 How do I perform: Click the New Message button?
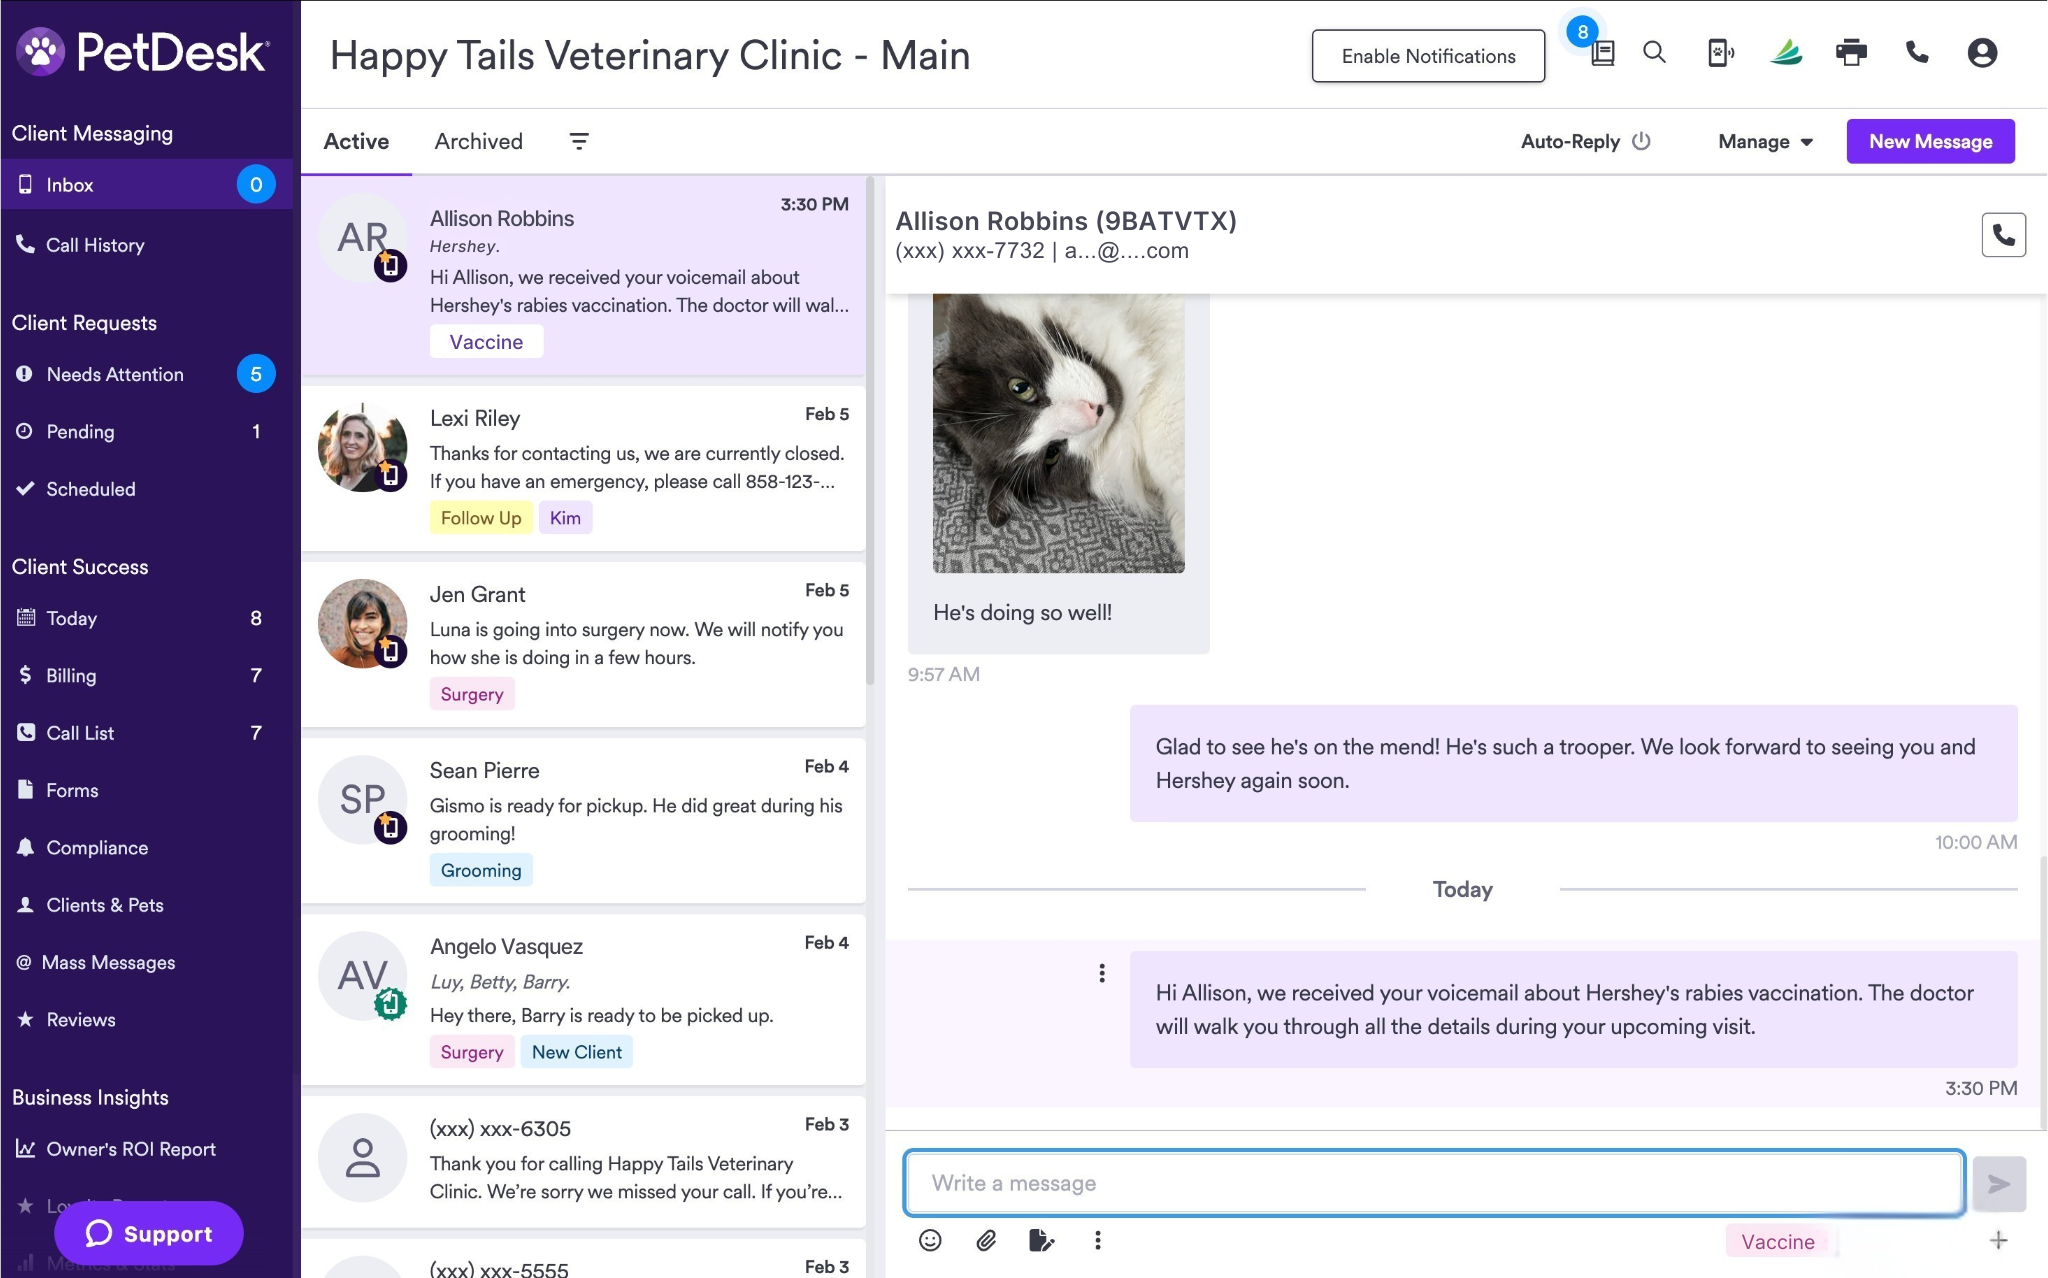tap(1930, 141)
